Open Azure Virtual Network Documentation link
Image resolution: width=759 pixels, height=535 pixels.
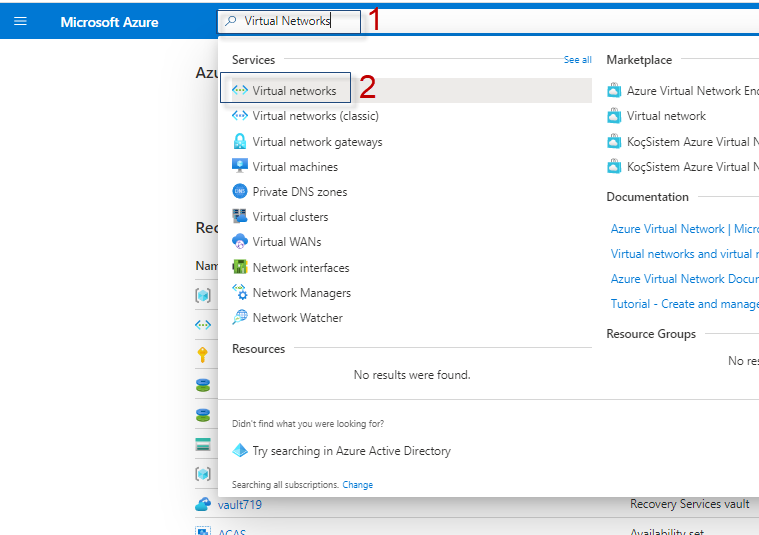pos(684,279)
